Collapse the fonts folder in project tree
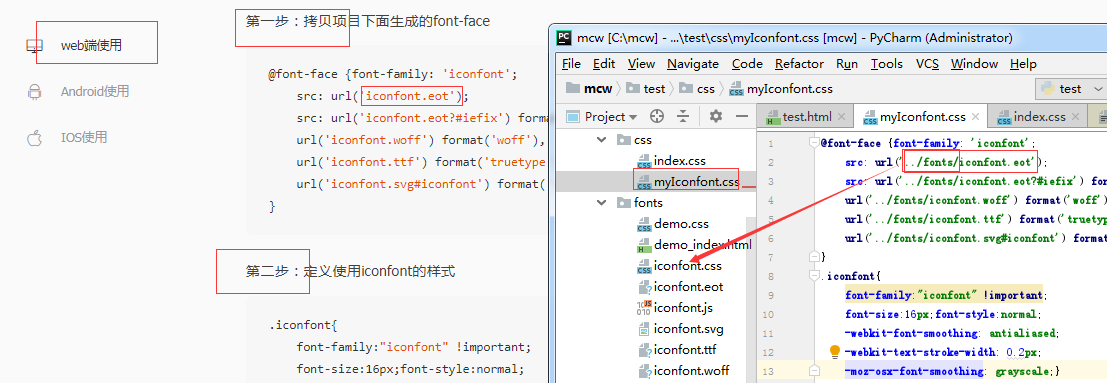 coord(602,203)
